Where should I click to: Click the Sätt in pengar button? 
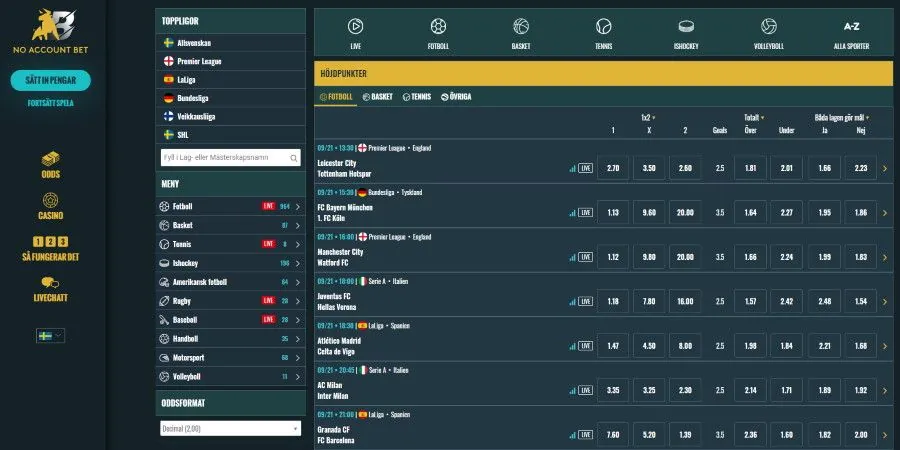51,80
